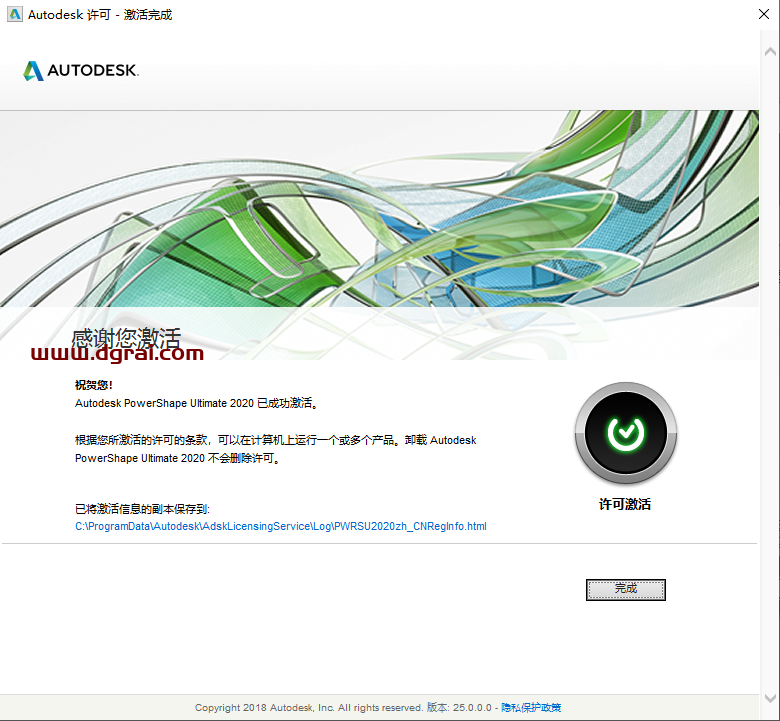780x721 pixels.
Task: Open the 隐私保护政策 privacy policy link
Action: point(531,707)
